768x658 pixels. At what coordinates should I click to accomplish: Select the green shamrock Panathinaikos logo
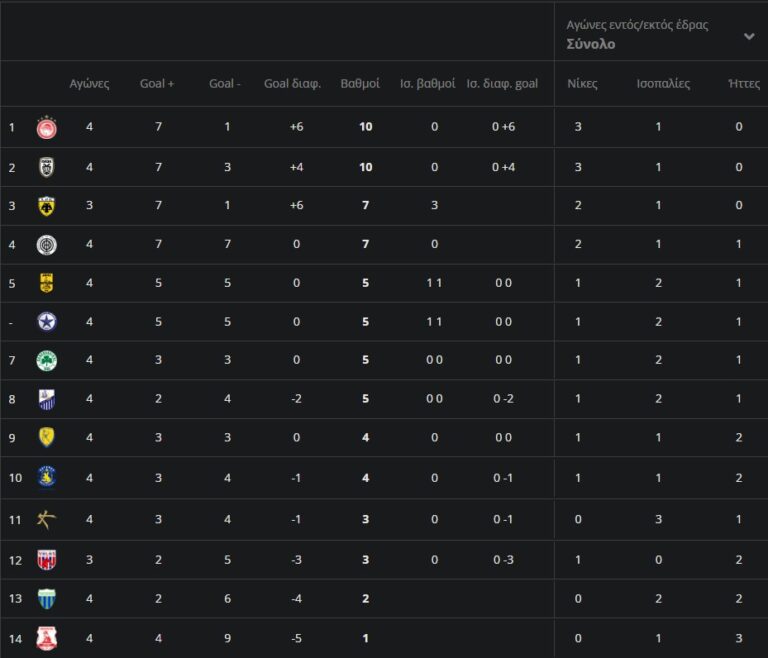coord(46,360)
